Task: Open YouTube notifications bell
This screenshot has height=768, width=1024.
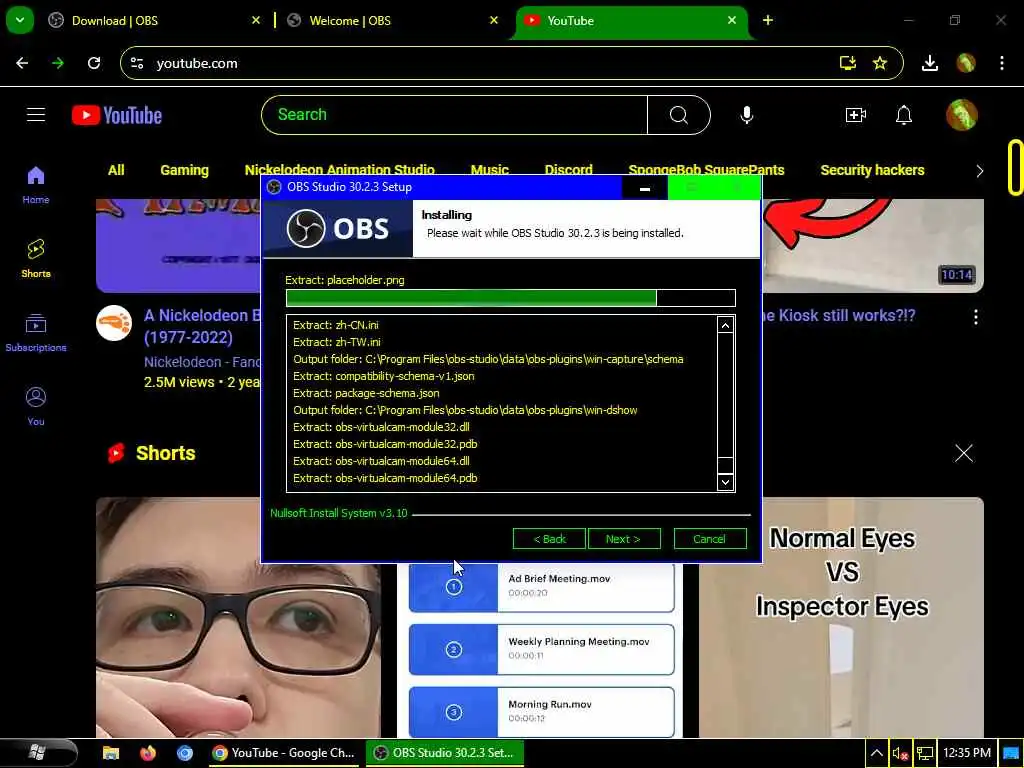Action: [904, 115]
